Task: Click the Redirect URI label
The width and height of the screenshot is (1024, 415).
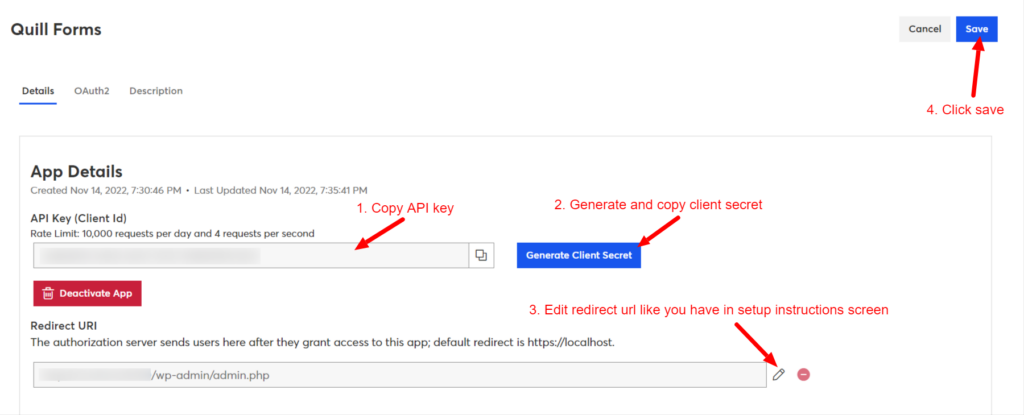Action: point(63,325)
